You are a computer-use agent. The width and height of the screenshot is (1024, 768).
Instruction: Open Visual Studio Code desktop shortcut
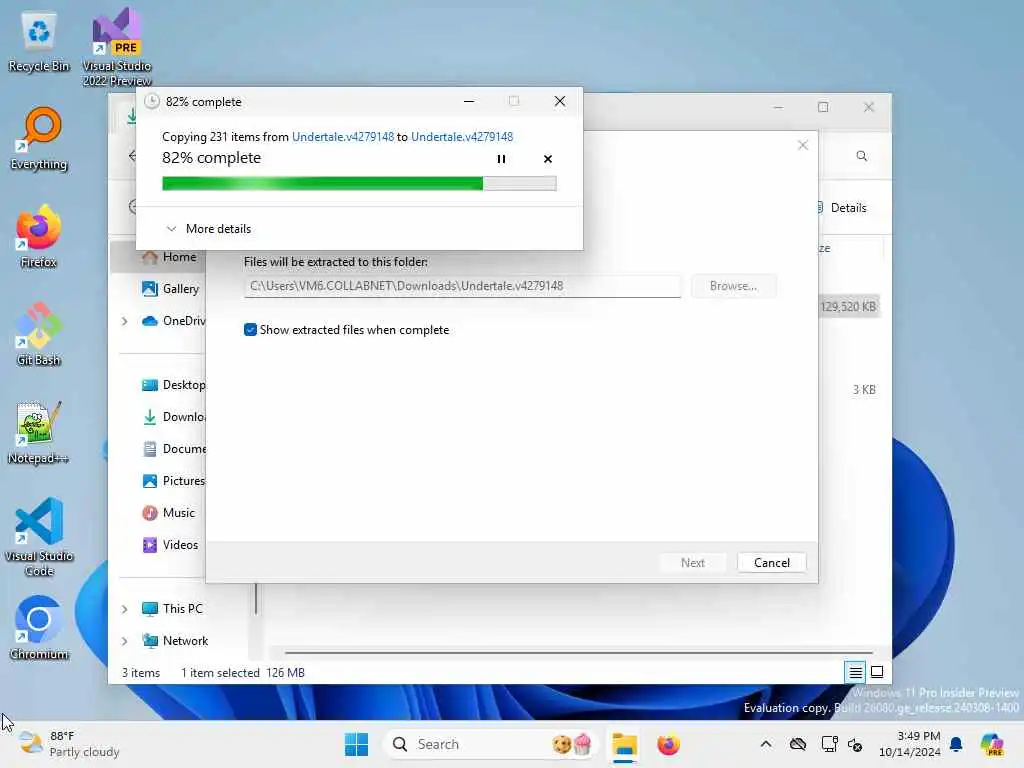[39, 537]
